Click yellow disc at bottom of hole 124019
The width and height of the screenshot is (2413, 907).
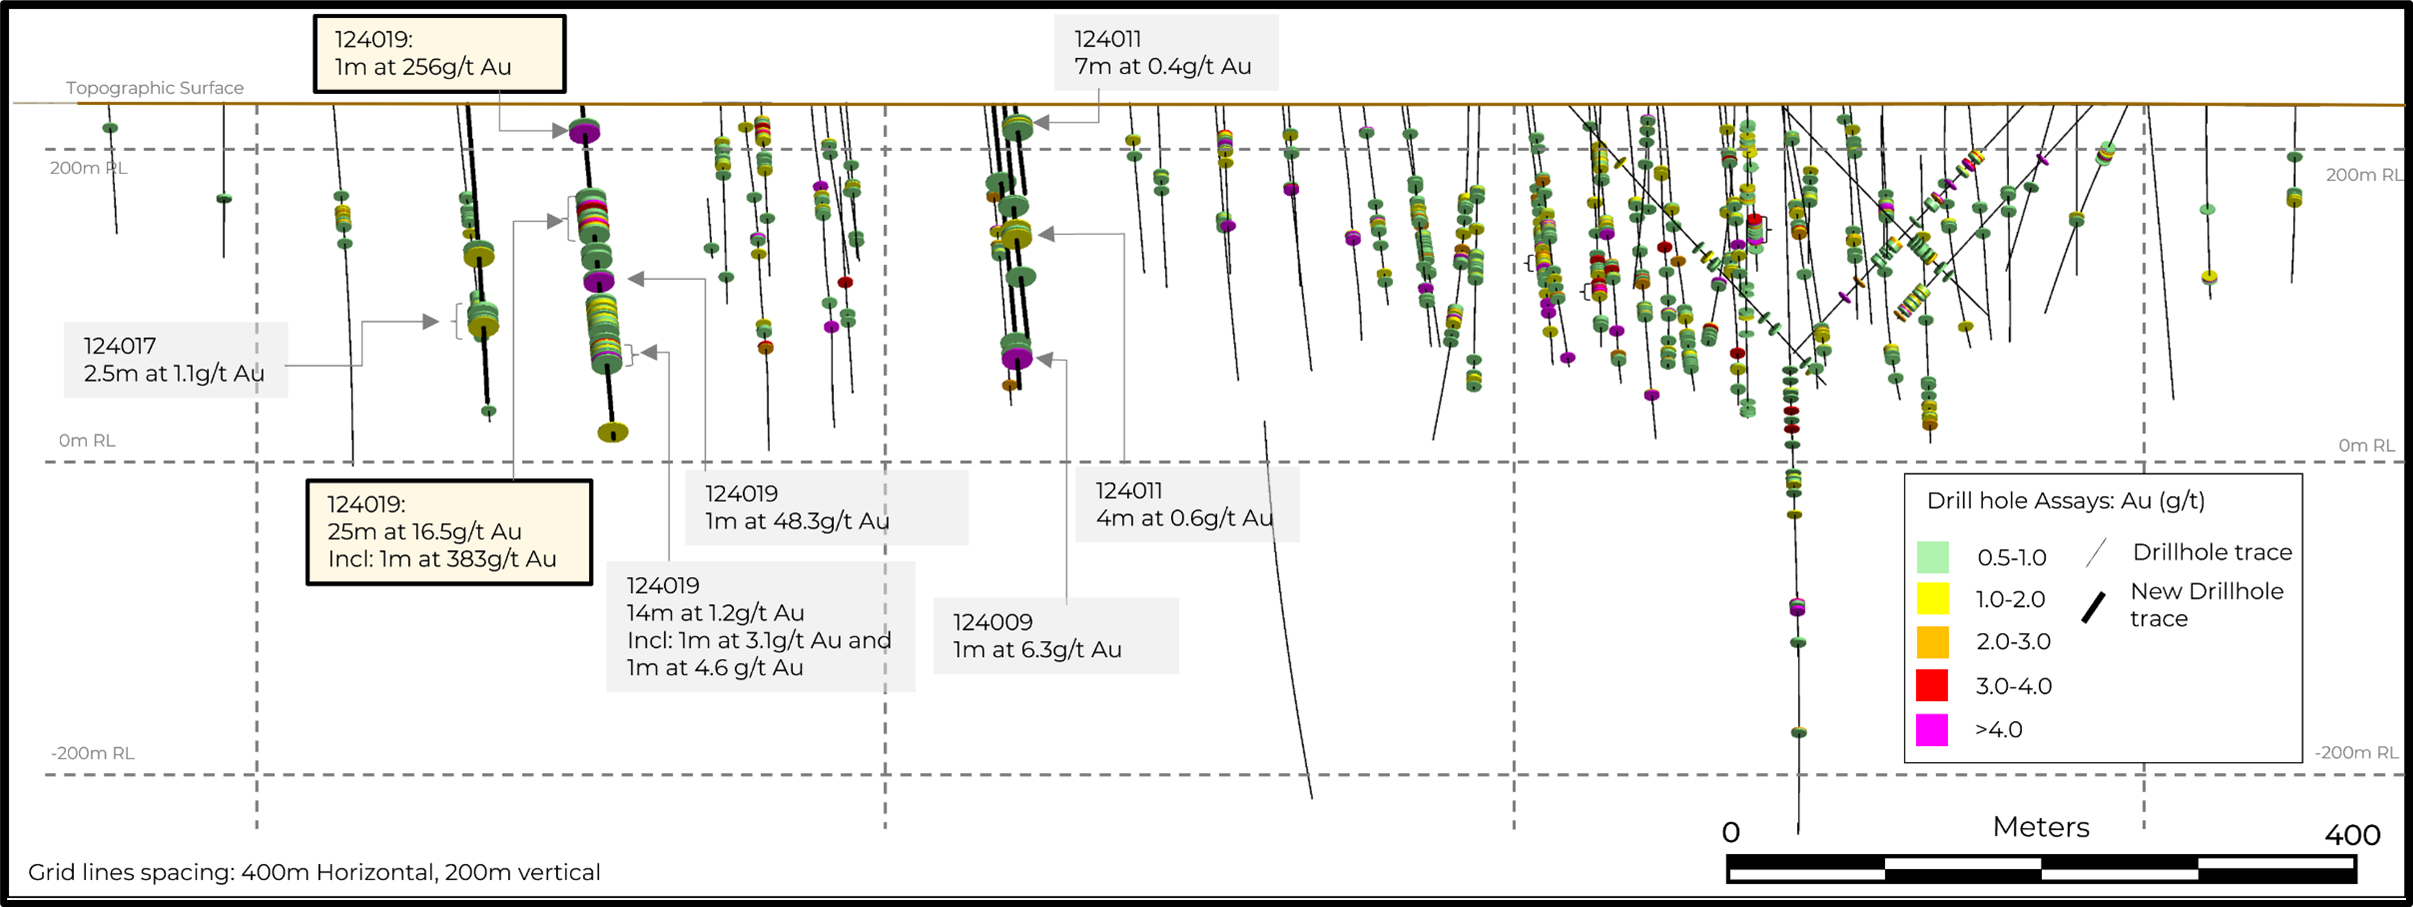click(612, 432)
